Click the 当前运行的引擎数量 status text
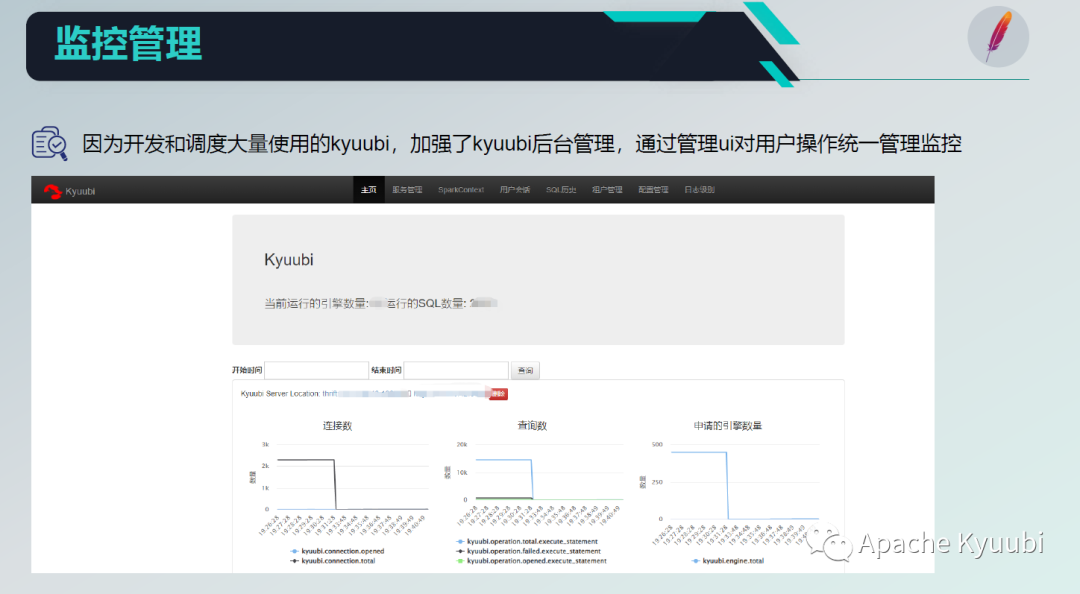 [316, 303]
